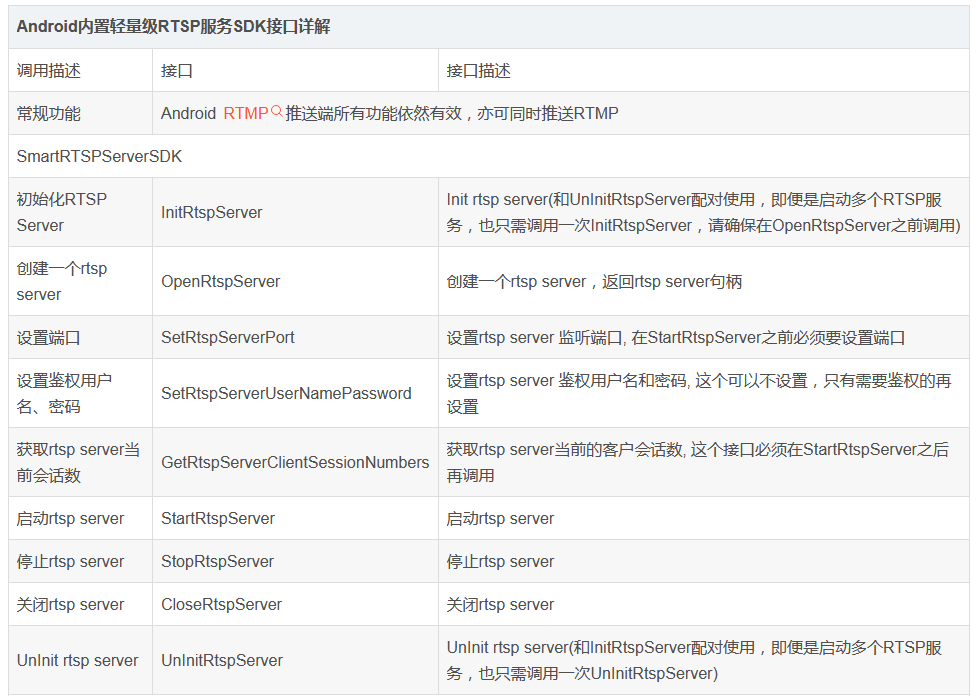The height and width of the screenshot is (696, 977).
Task: Click the '获取rtsp server当前会话数' cell
Action: (80, 462)
